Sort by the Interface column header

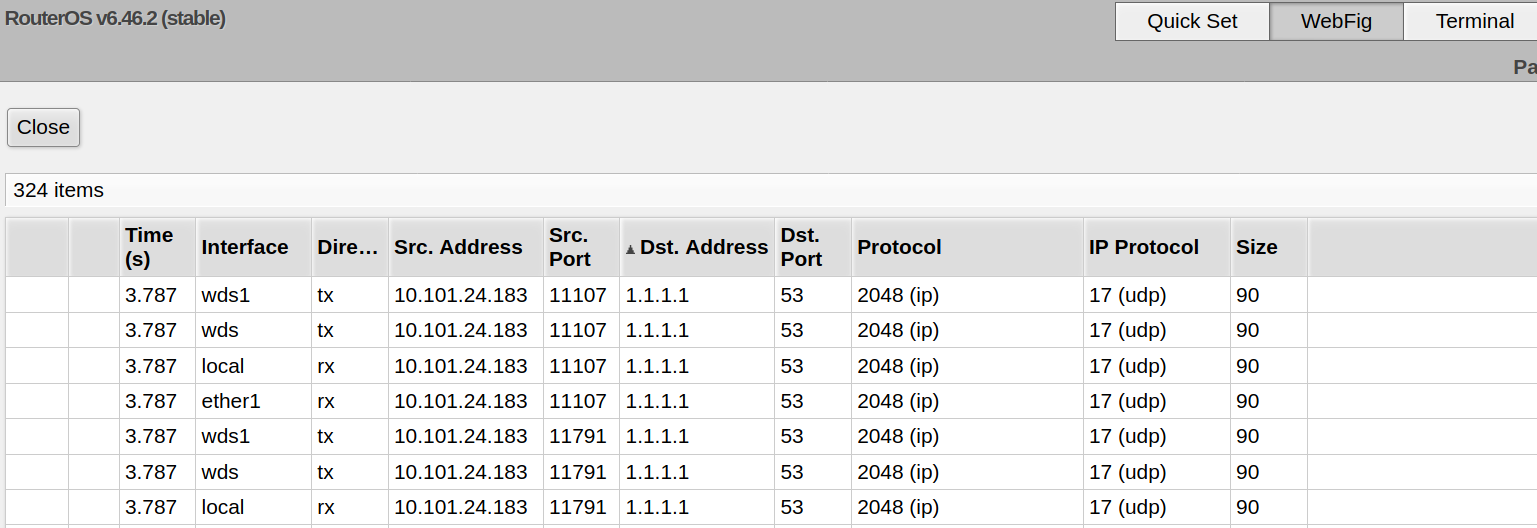(x=245, y=247)
